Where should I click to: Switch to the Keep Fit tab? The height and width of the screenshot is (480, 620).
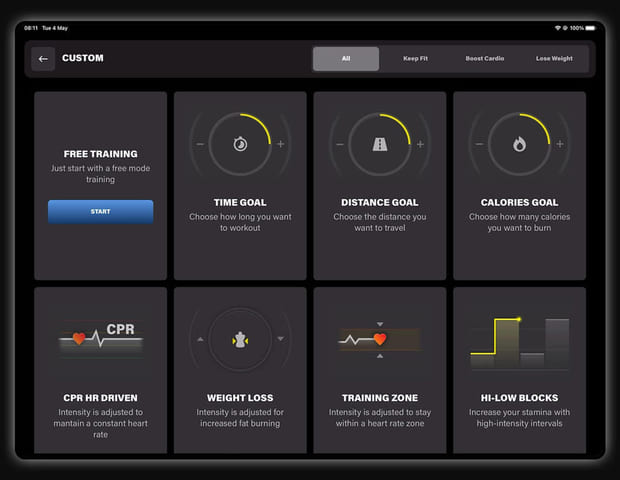coord(415,59)
